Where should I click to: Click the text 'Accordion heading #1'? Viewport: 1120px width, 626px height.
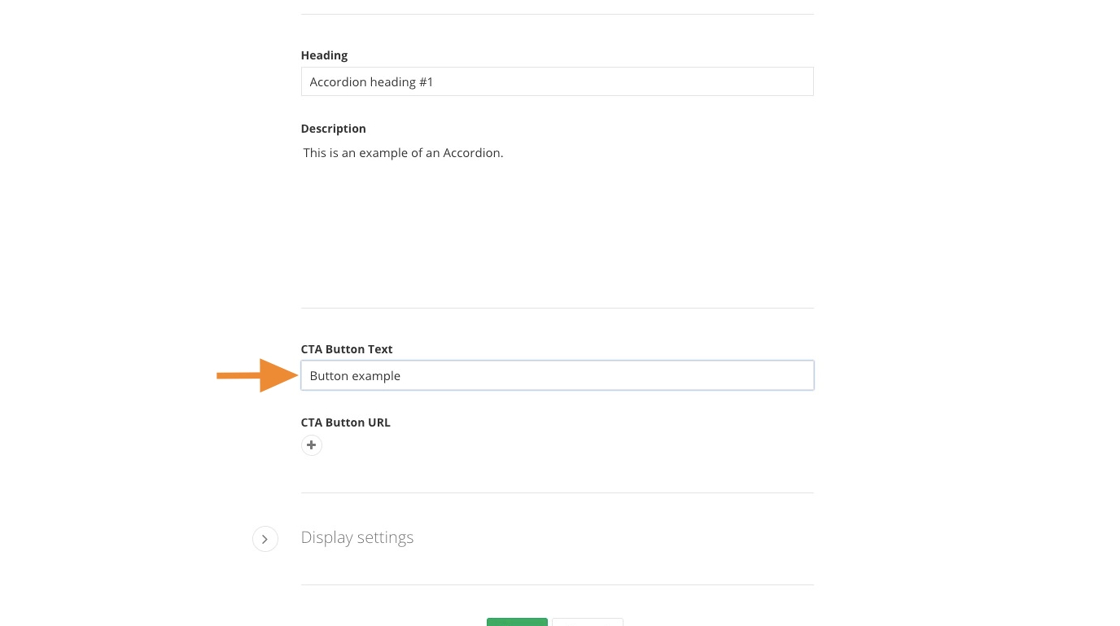[371, 82]
